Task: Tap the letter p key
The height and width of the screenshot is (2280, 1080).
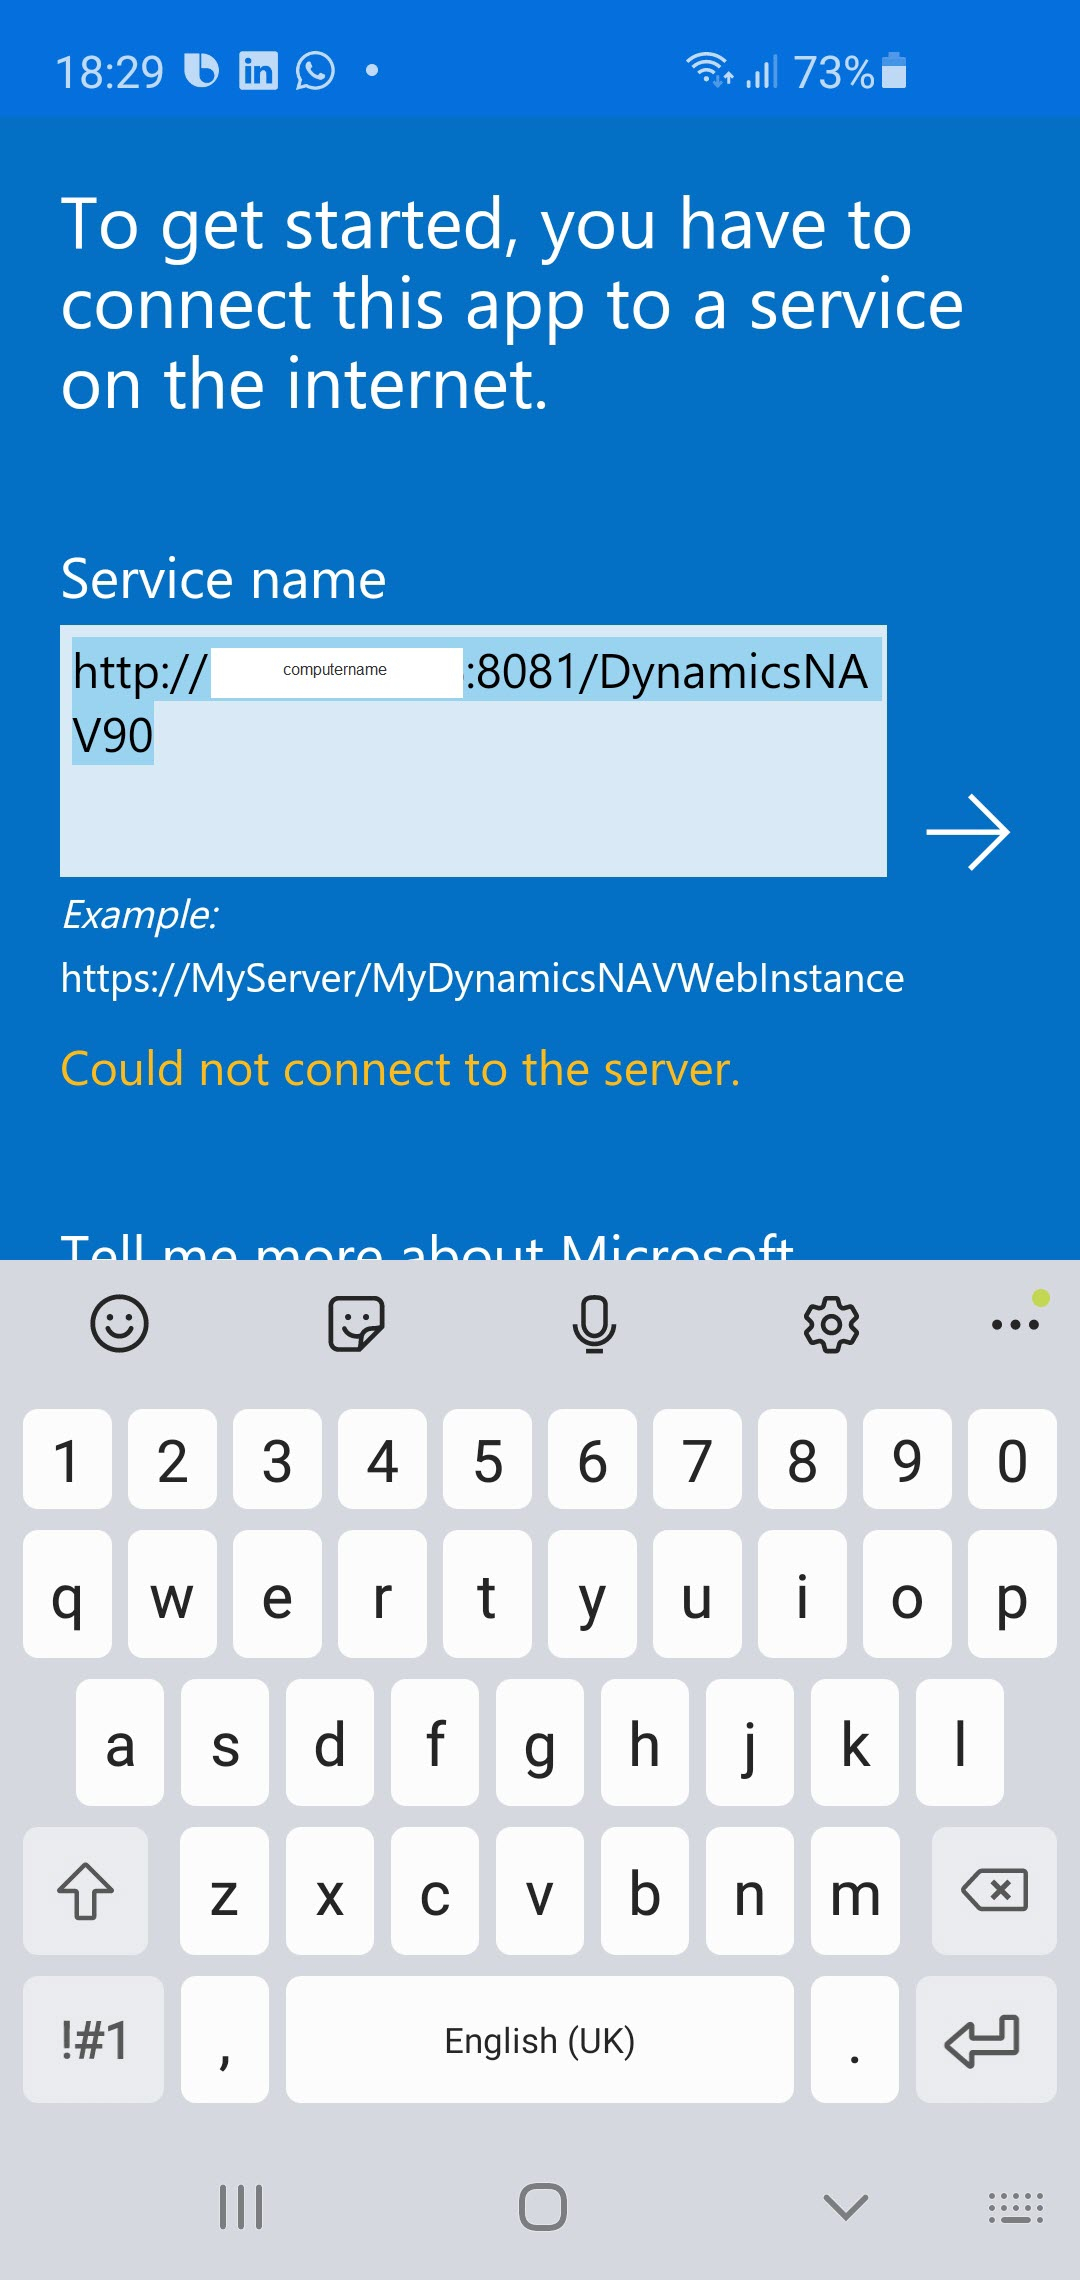Action: tap(1012, 1594)
